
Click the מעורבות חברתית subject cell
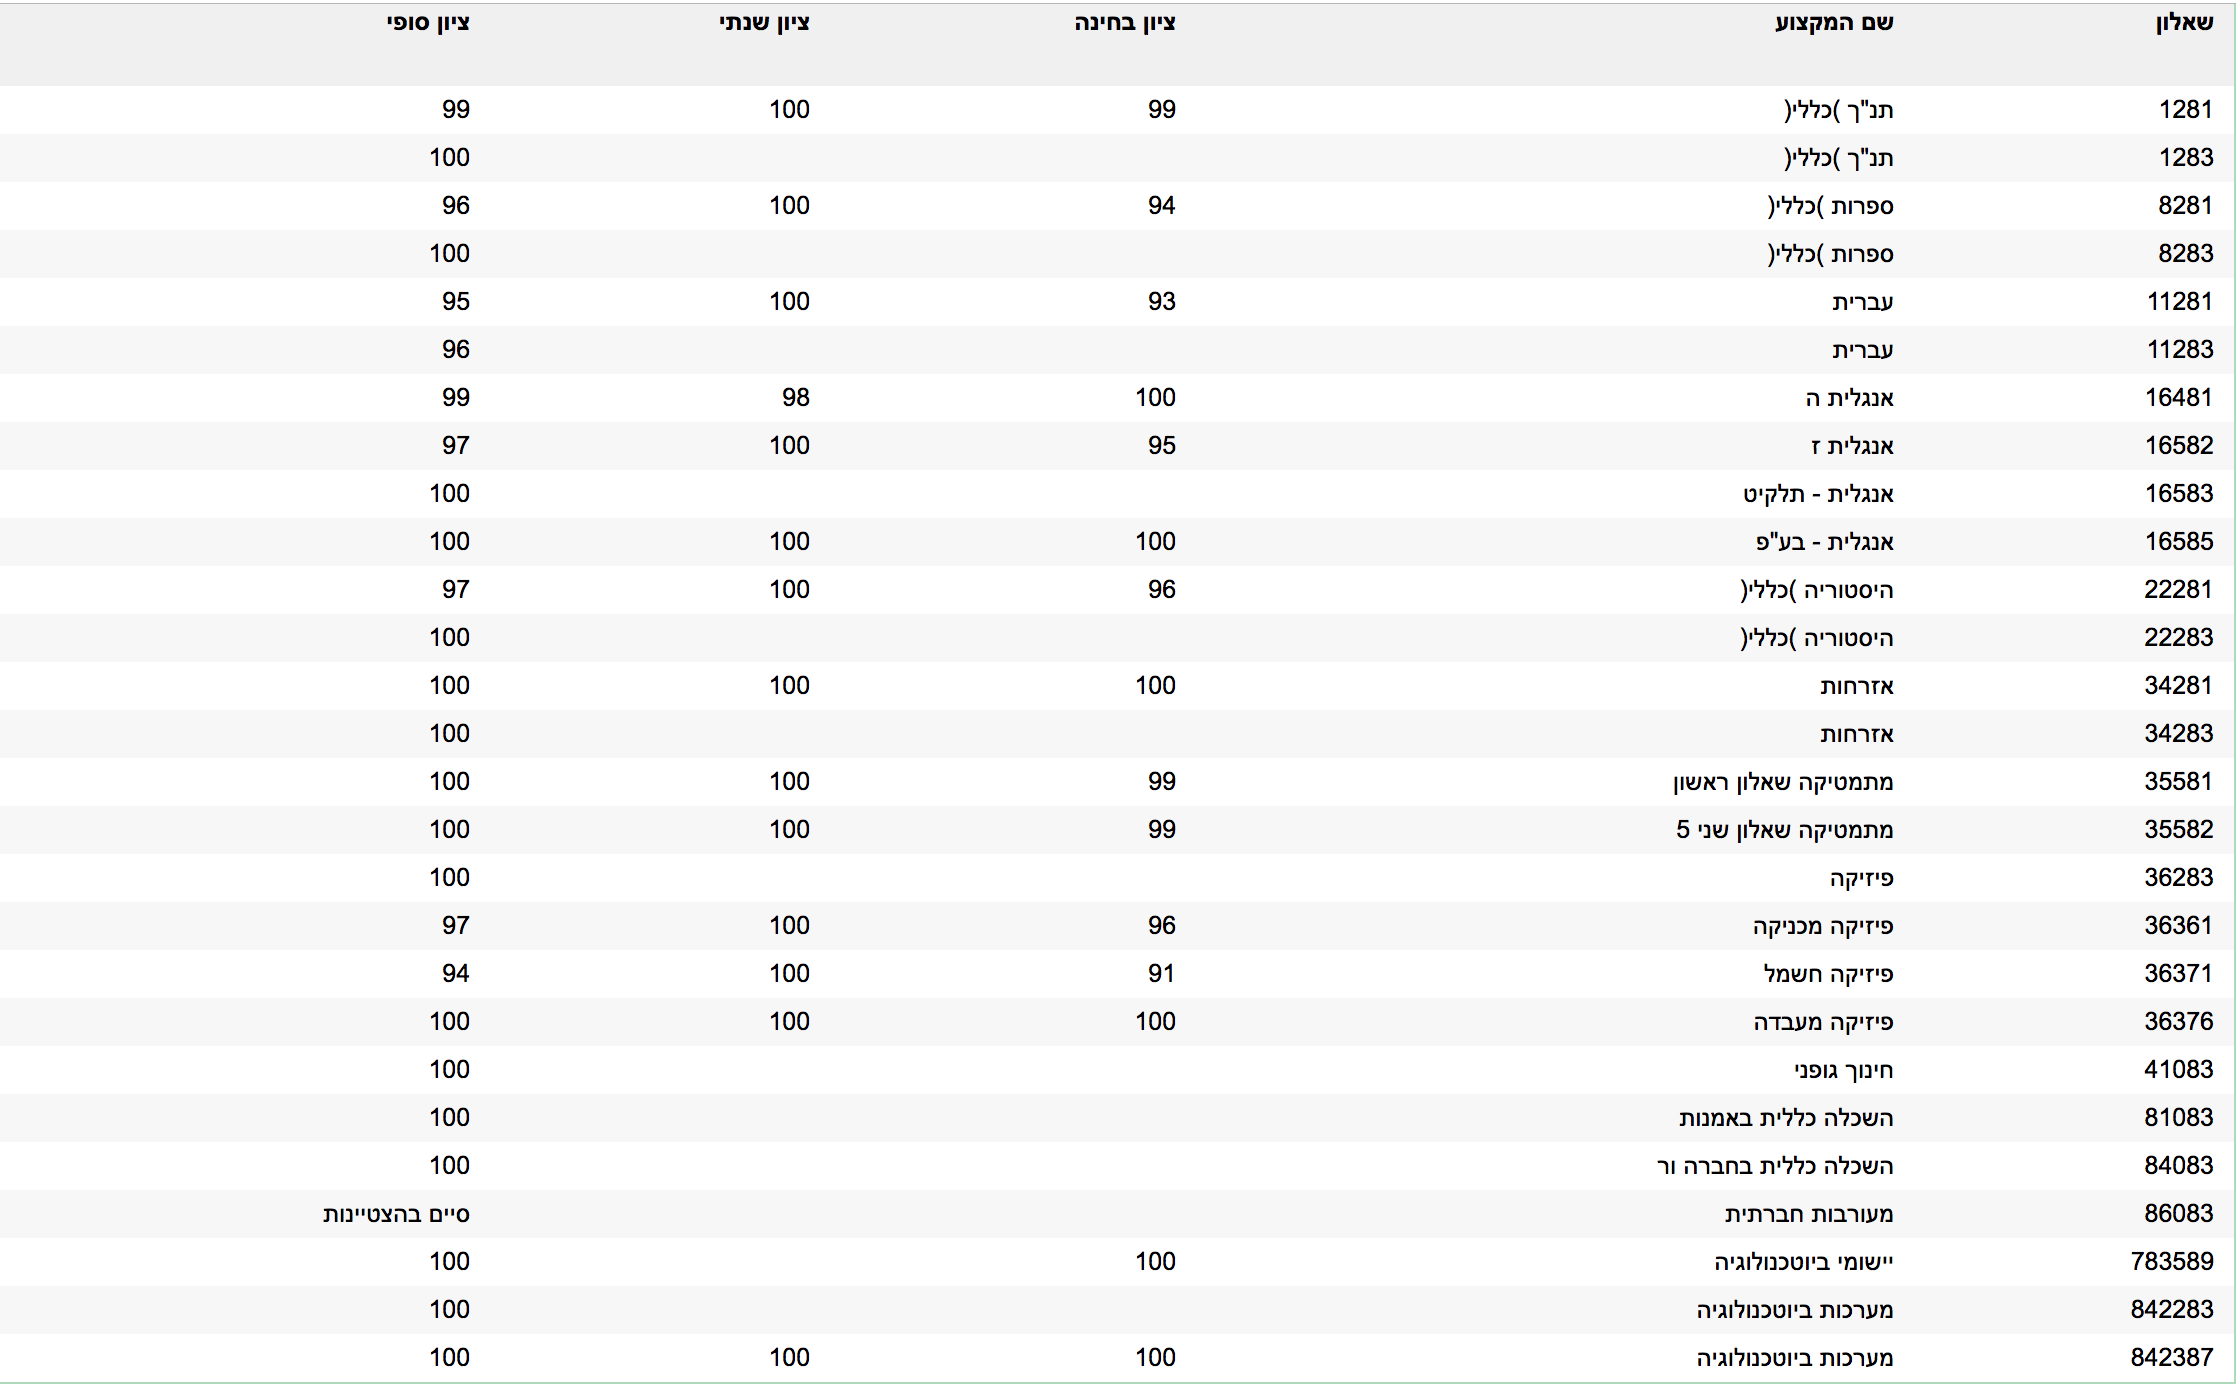click(x=1808, y=1214)
